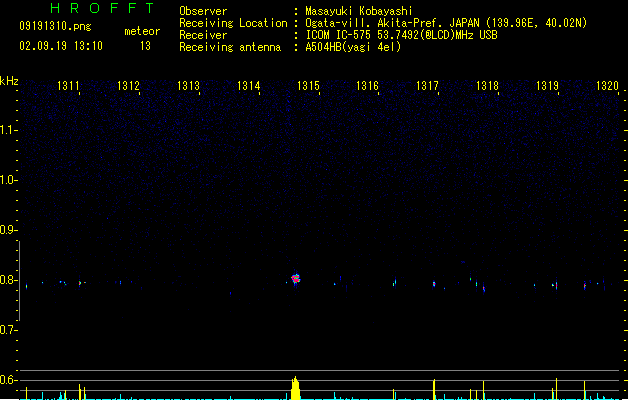
Task: Click the Observer label
Action: (x=203, y=11)
